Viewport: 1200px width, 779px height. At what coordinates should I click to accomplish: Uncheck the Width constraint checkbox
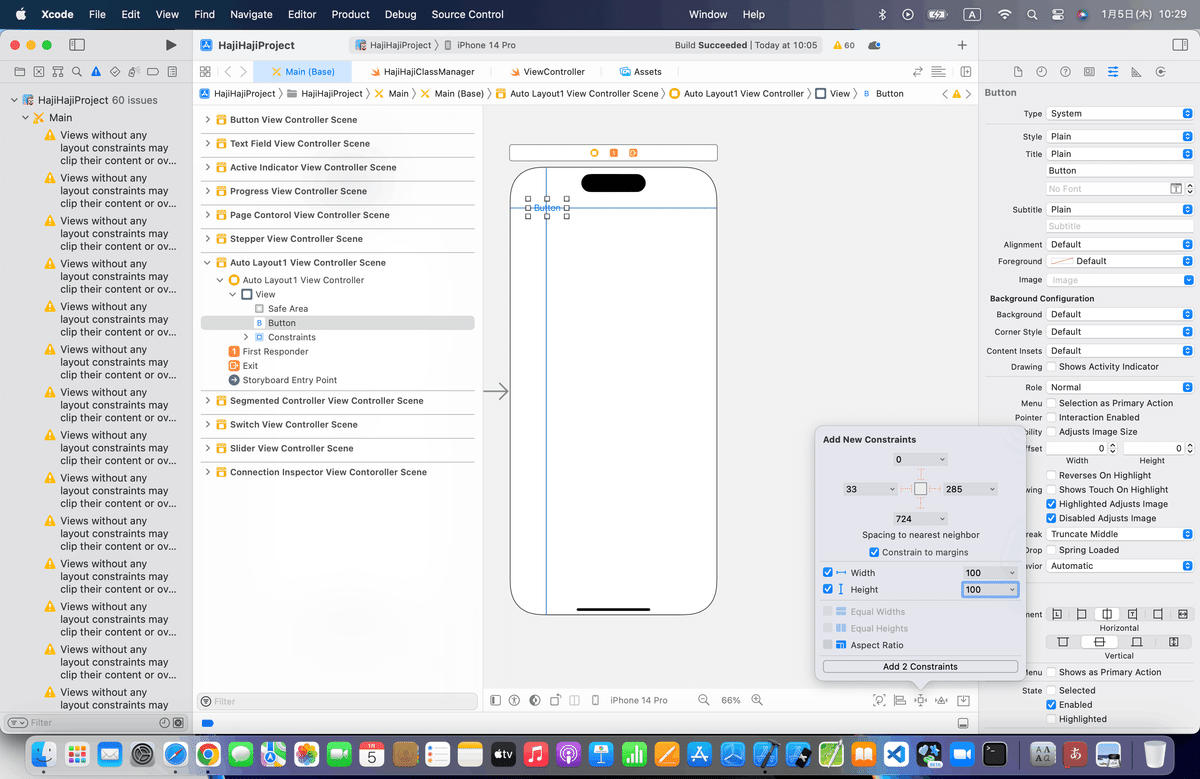pos(828,573)
